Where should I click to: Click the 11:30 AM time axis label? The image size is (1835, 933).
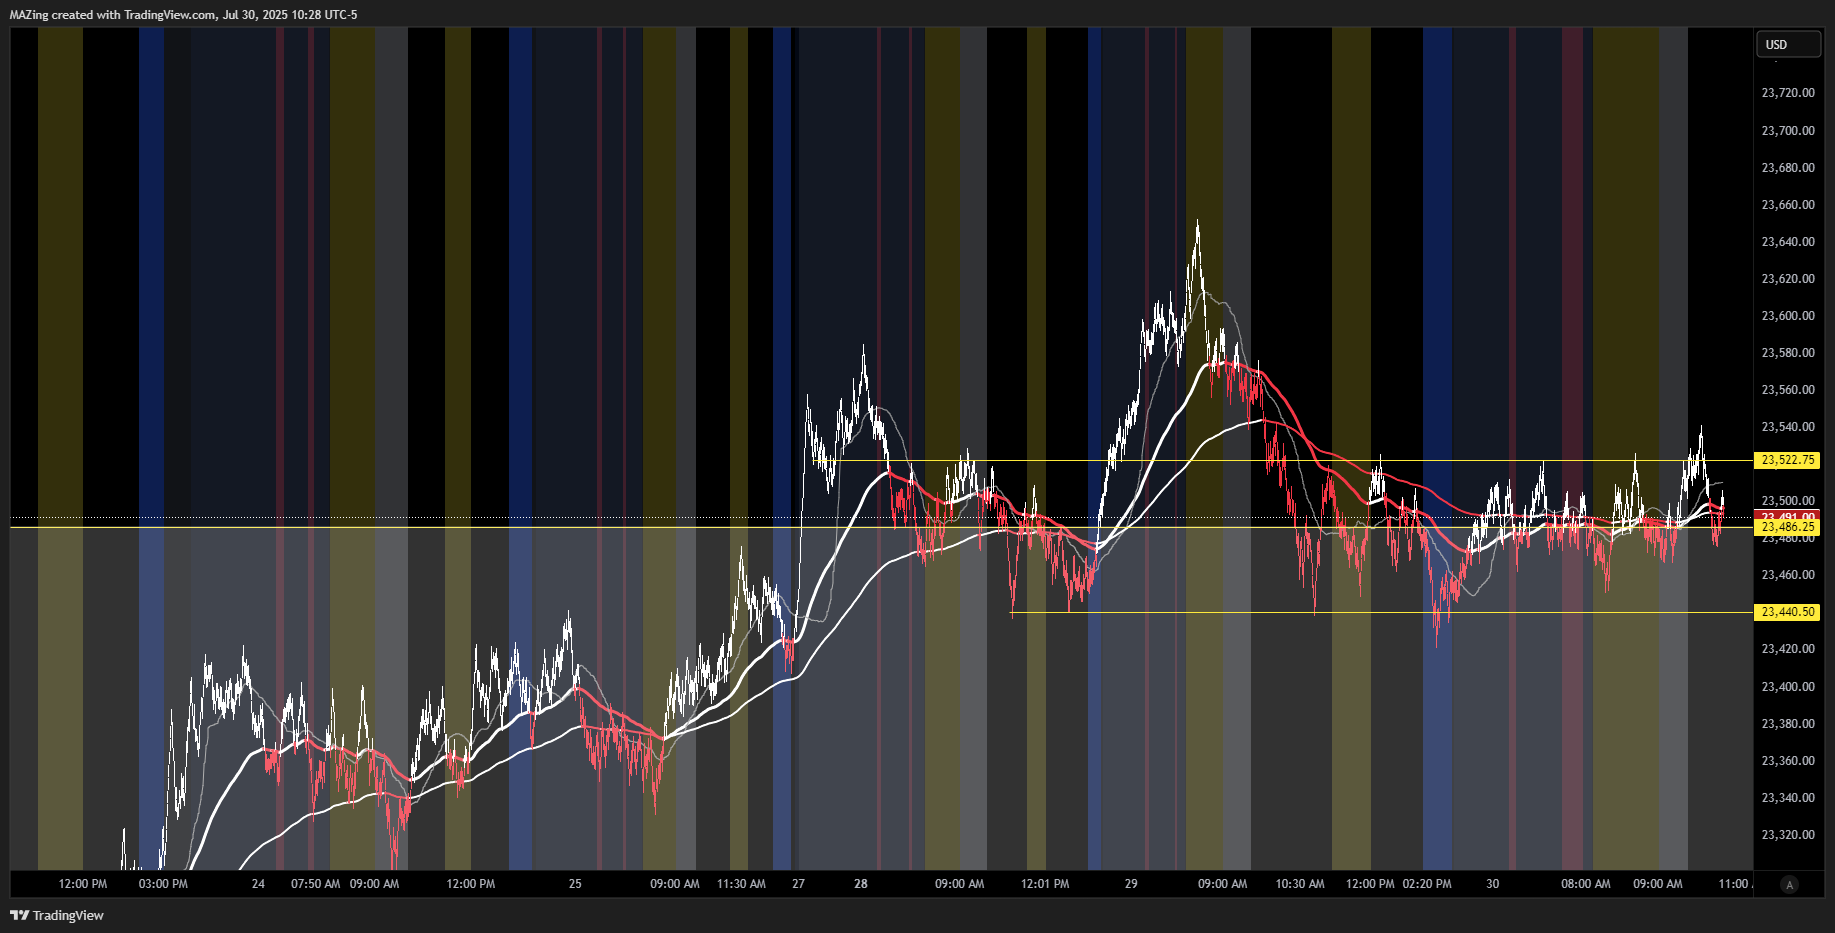click(741, 884)
